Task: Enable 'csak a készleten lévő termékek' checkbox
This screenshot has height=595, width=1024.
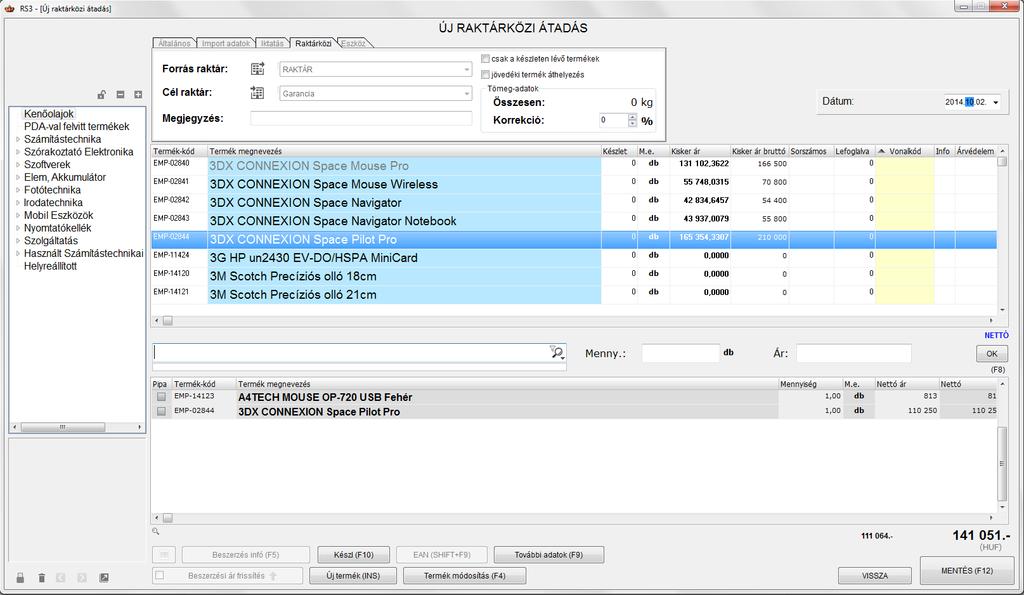Action: [x=485, y=59]
